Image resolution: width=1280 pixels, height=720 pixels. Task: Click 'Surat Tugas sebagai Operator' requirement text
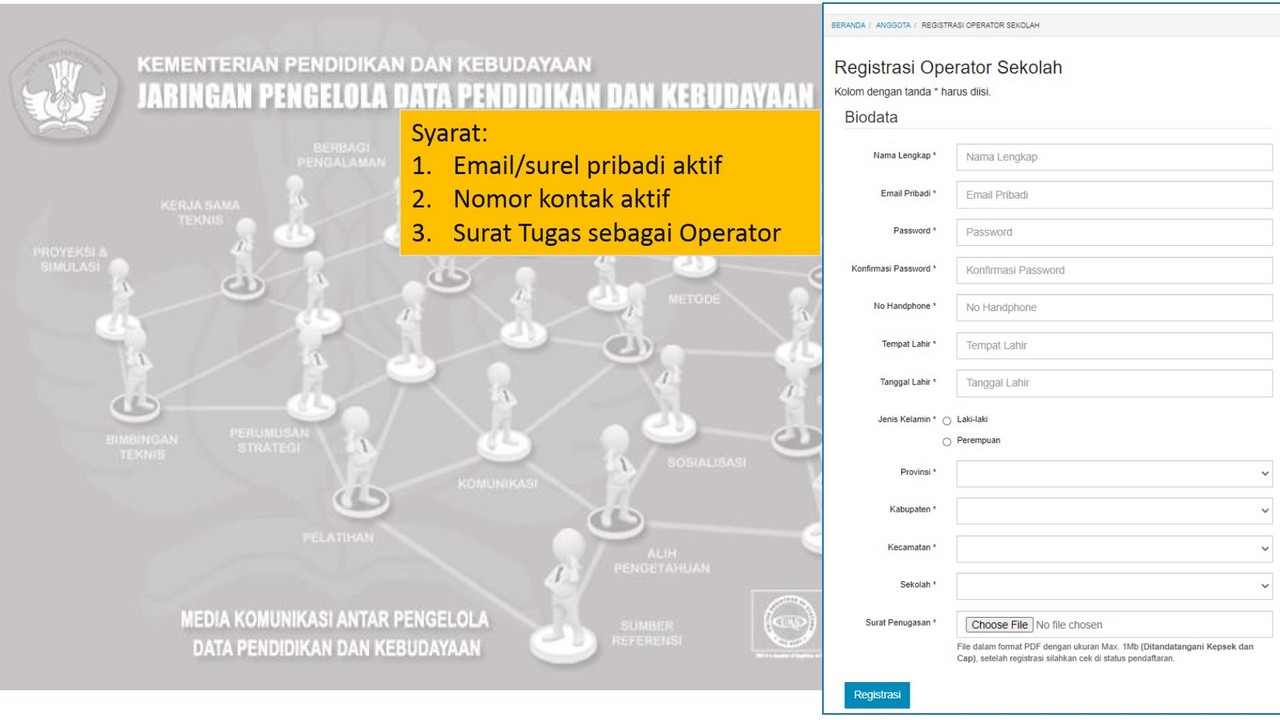click(x=616, y=233)
